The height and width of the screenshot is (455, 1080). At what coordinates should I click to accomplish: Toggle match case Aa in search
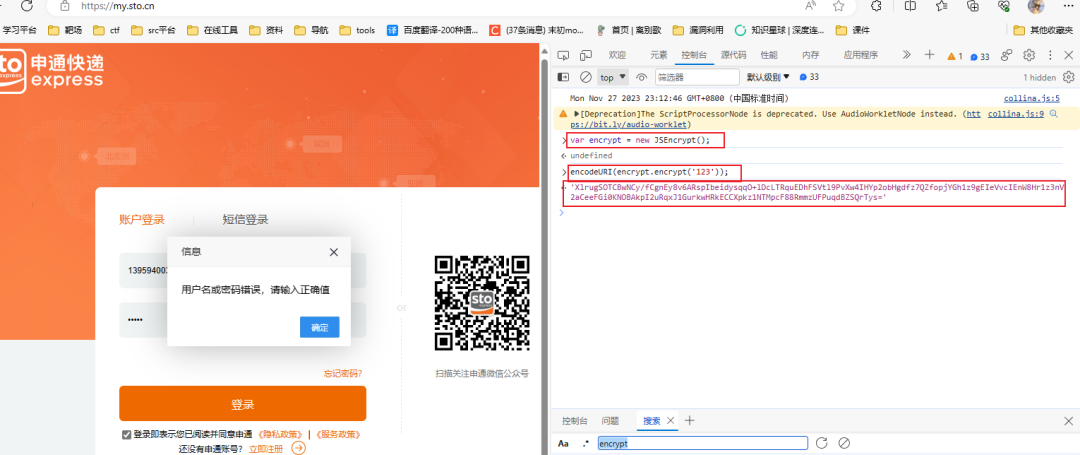coord(563,443)
